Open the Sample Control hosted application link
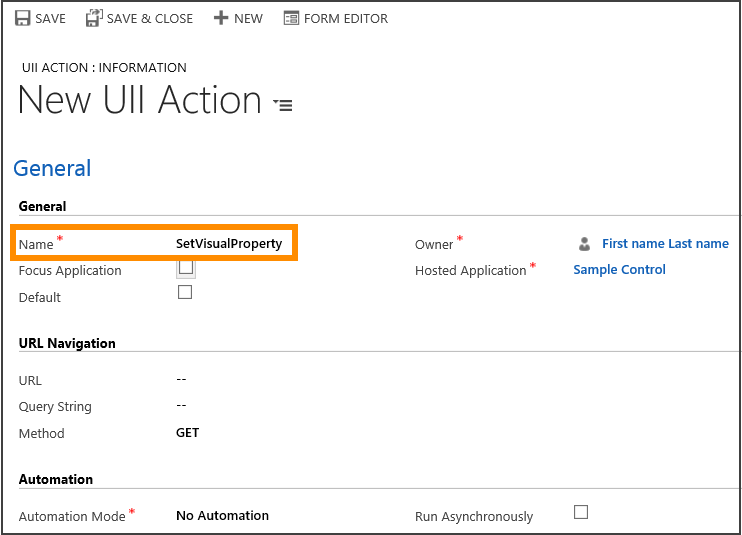 [619, 270]
